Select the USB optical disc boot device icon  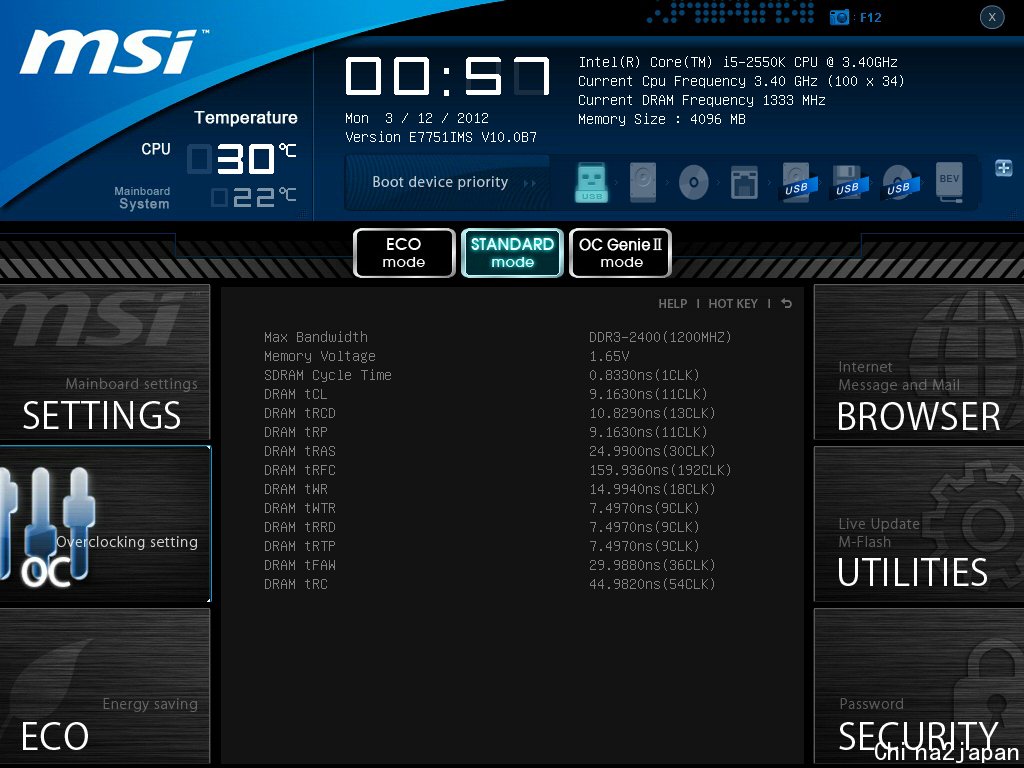point(898,182)
